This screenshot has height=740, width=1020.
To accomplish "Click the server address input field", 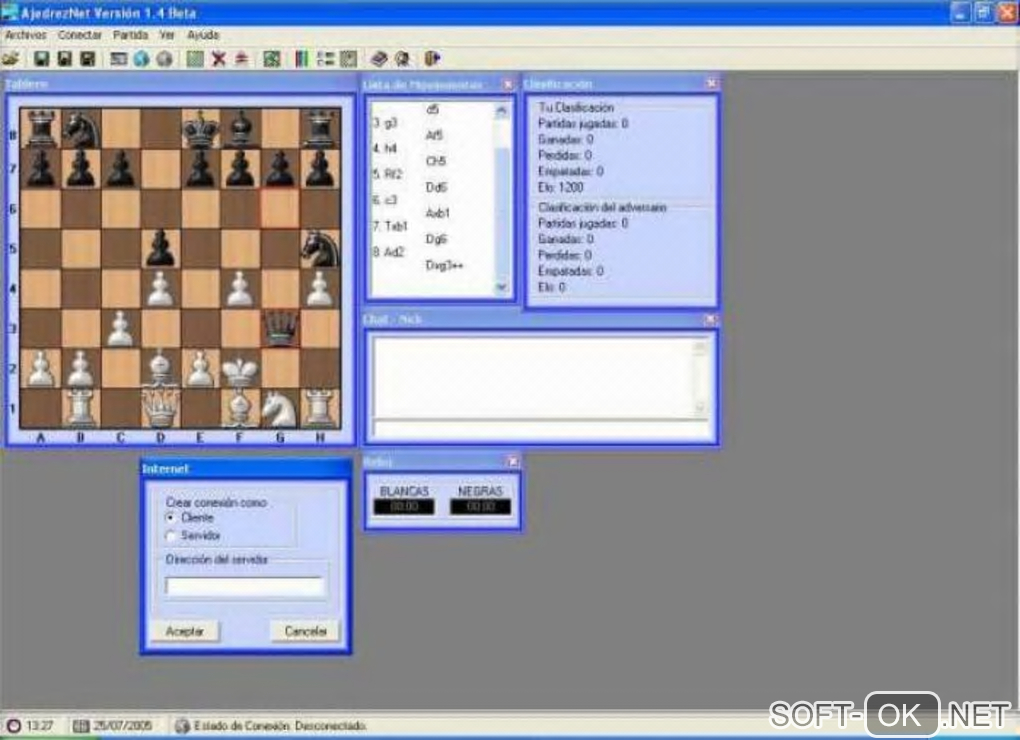I will [x=245, y=586].
